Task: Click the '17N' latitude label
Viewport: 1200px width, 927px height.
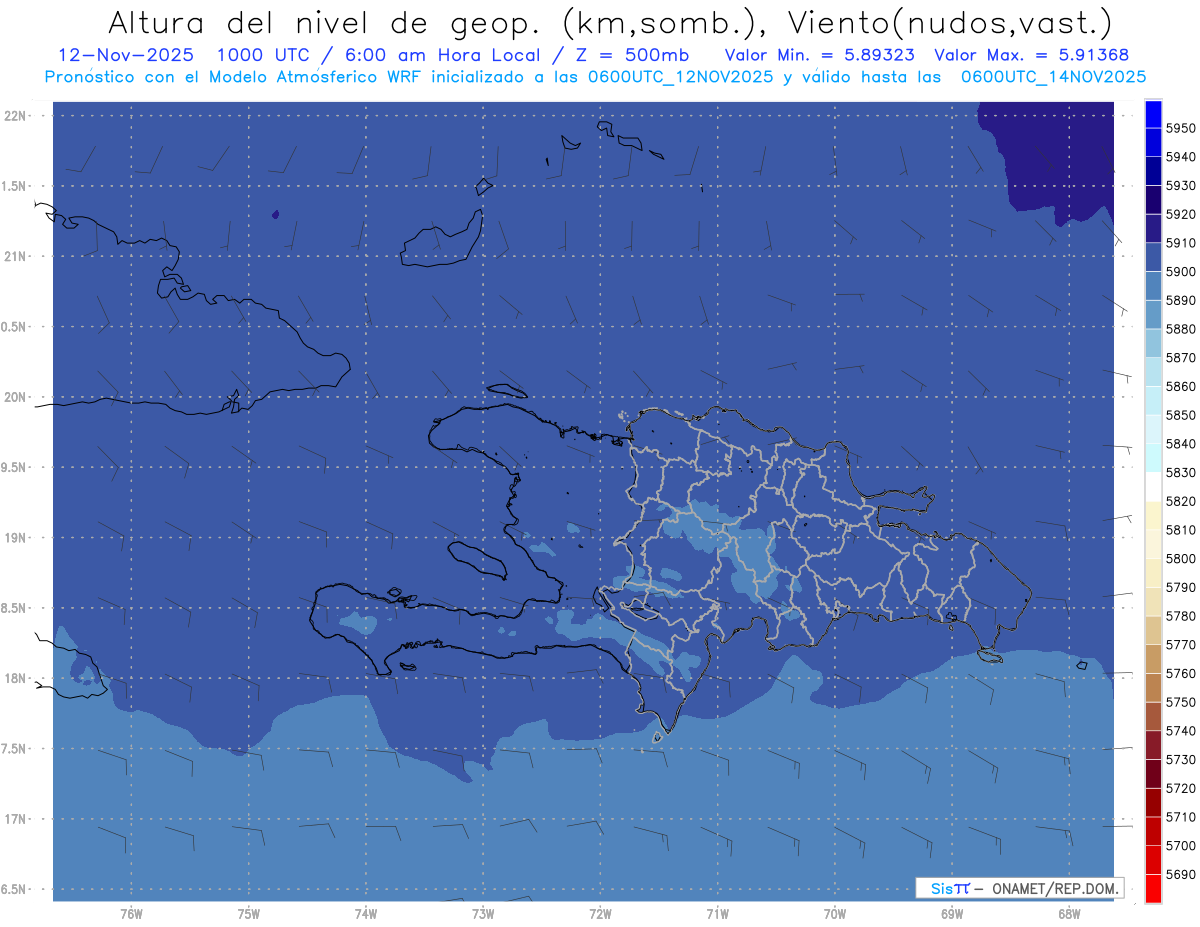Action: tap(15, 820)
